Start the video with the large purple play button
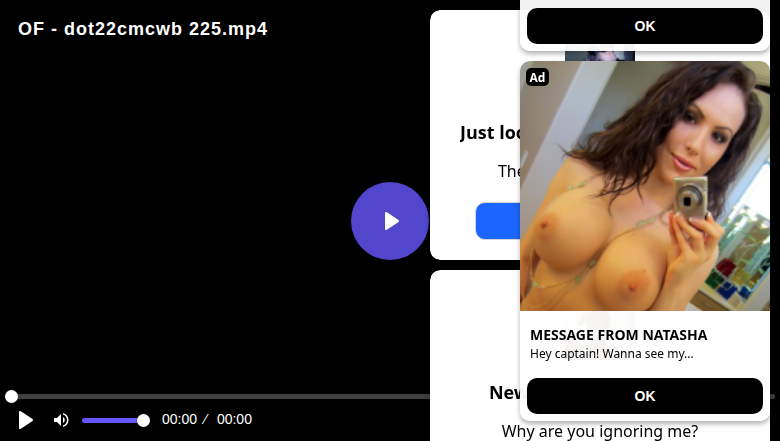Viewport: 780px width, 441px height. (390, 221)
